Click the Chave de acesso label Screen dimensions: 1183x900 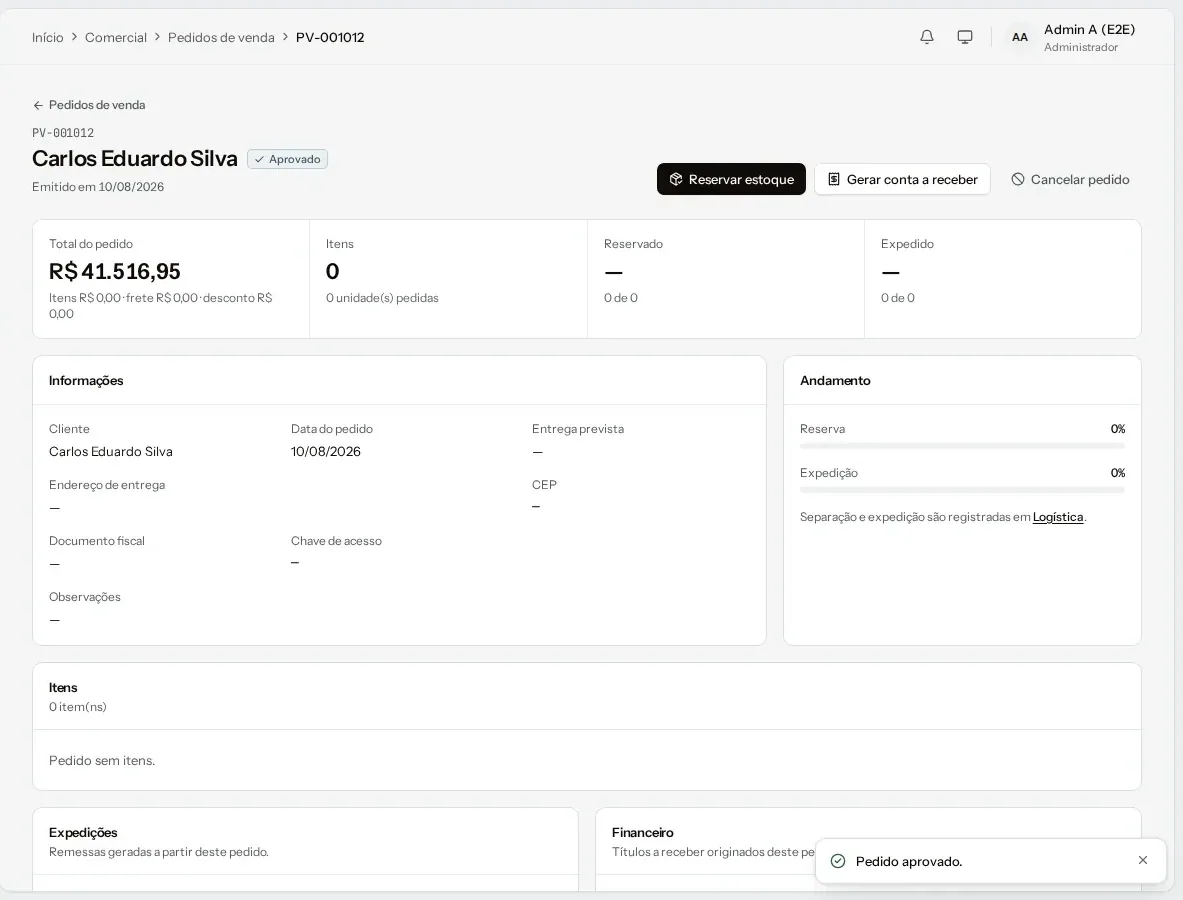point(336,541)
